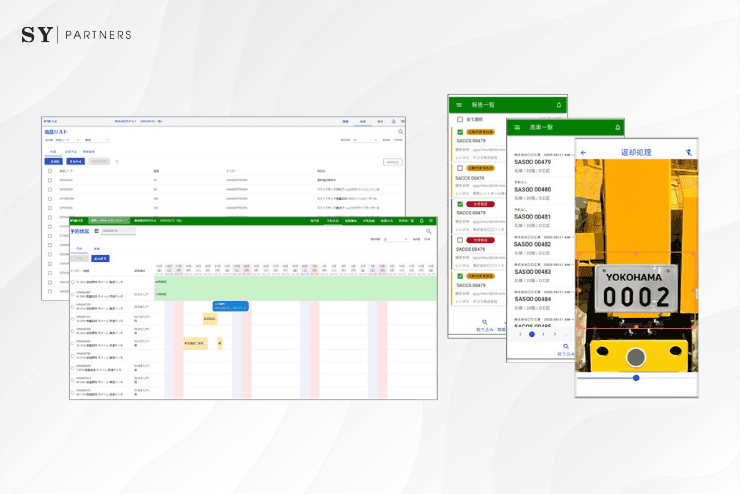Screen dimensions: 740x494
Task: Click the search magnifier on 商品リスト page
Action: [x=401, y=132]
